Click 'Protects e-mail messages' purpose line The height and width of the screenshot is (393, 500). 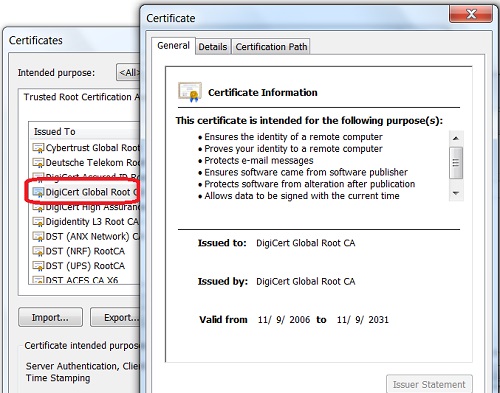coord(259,161)
